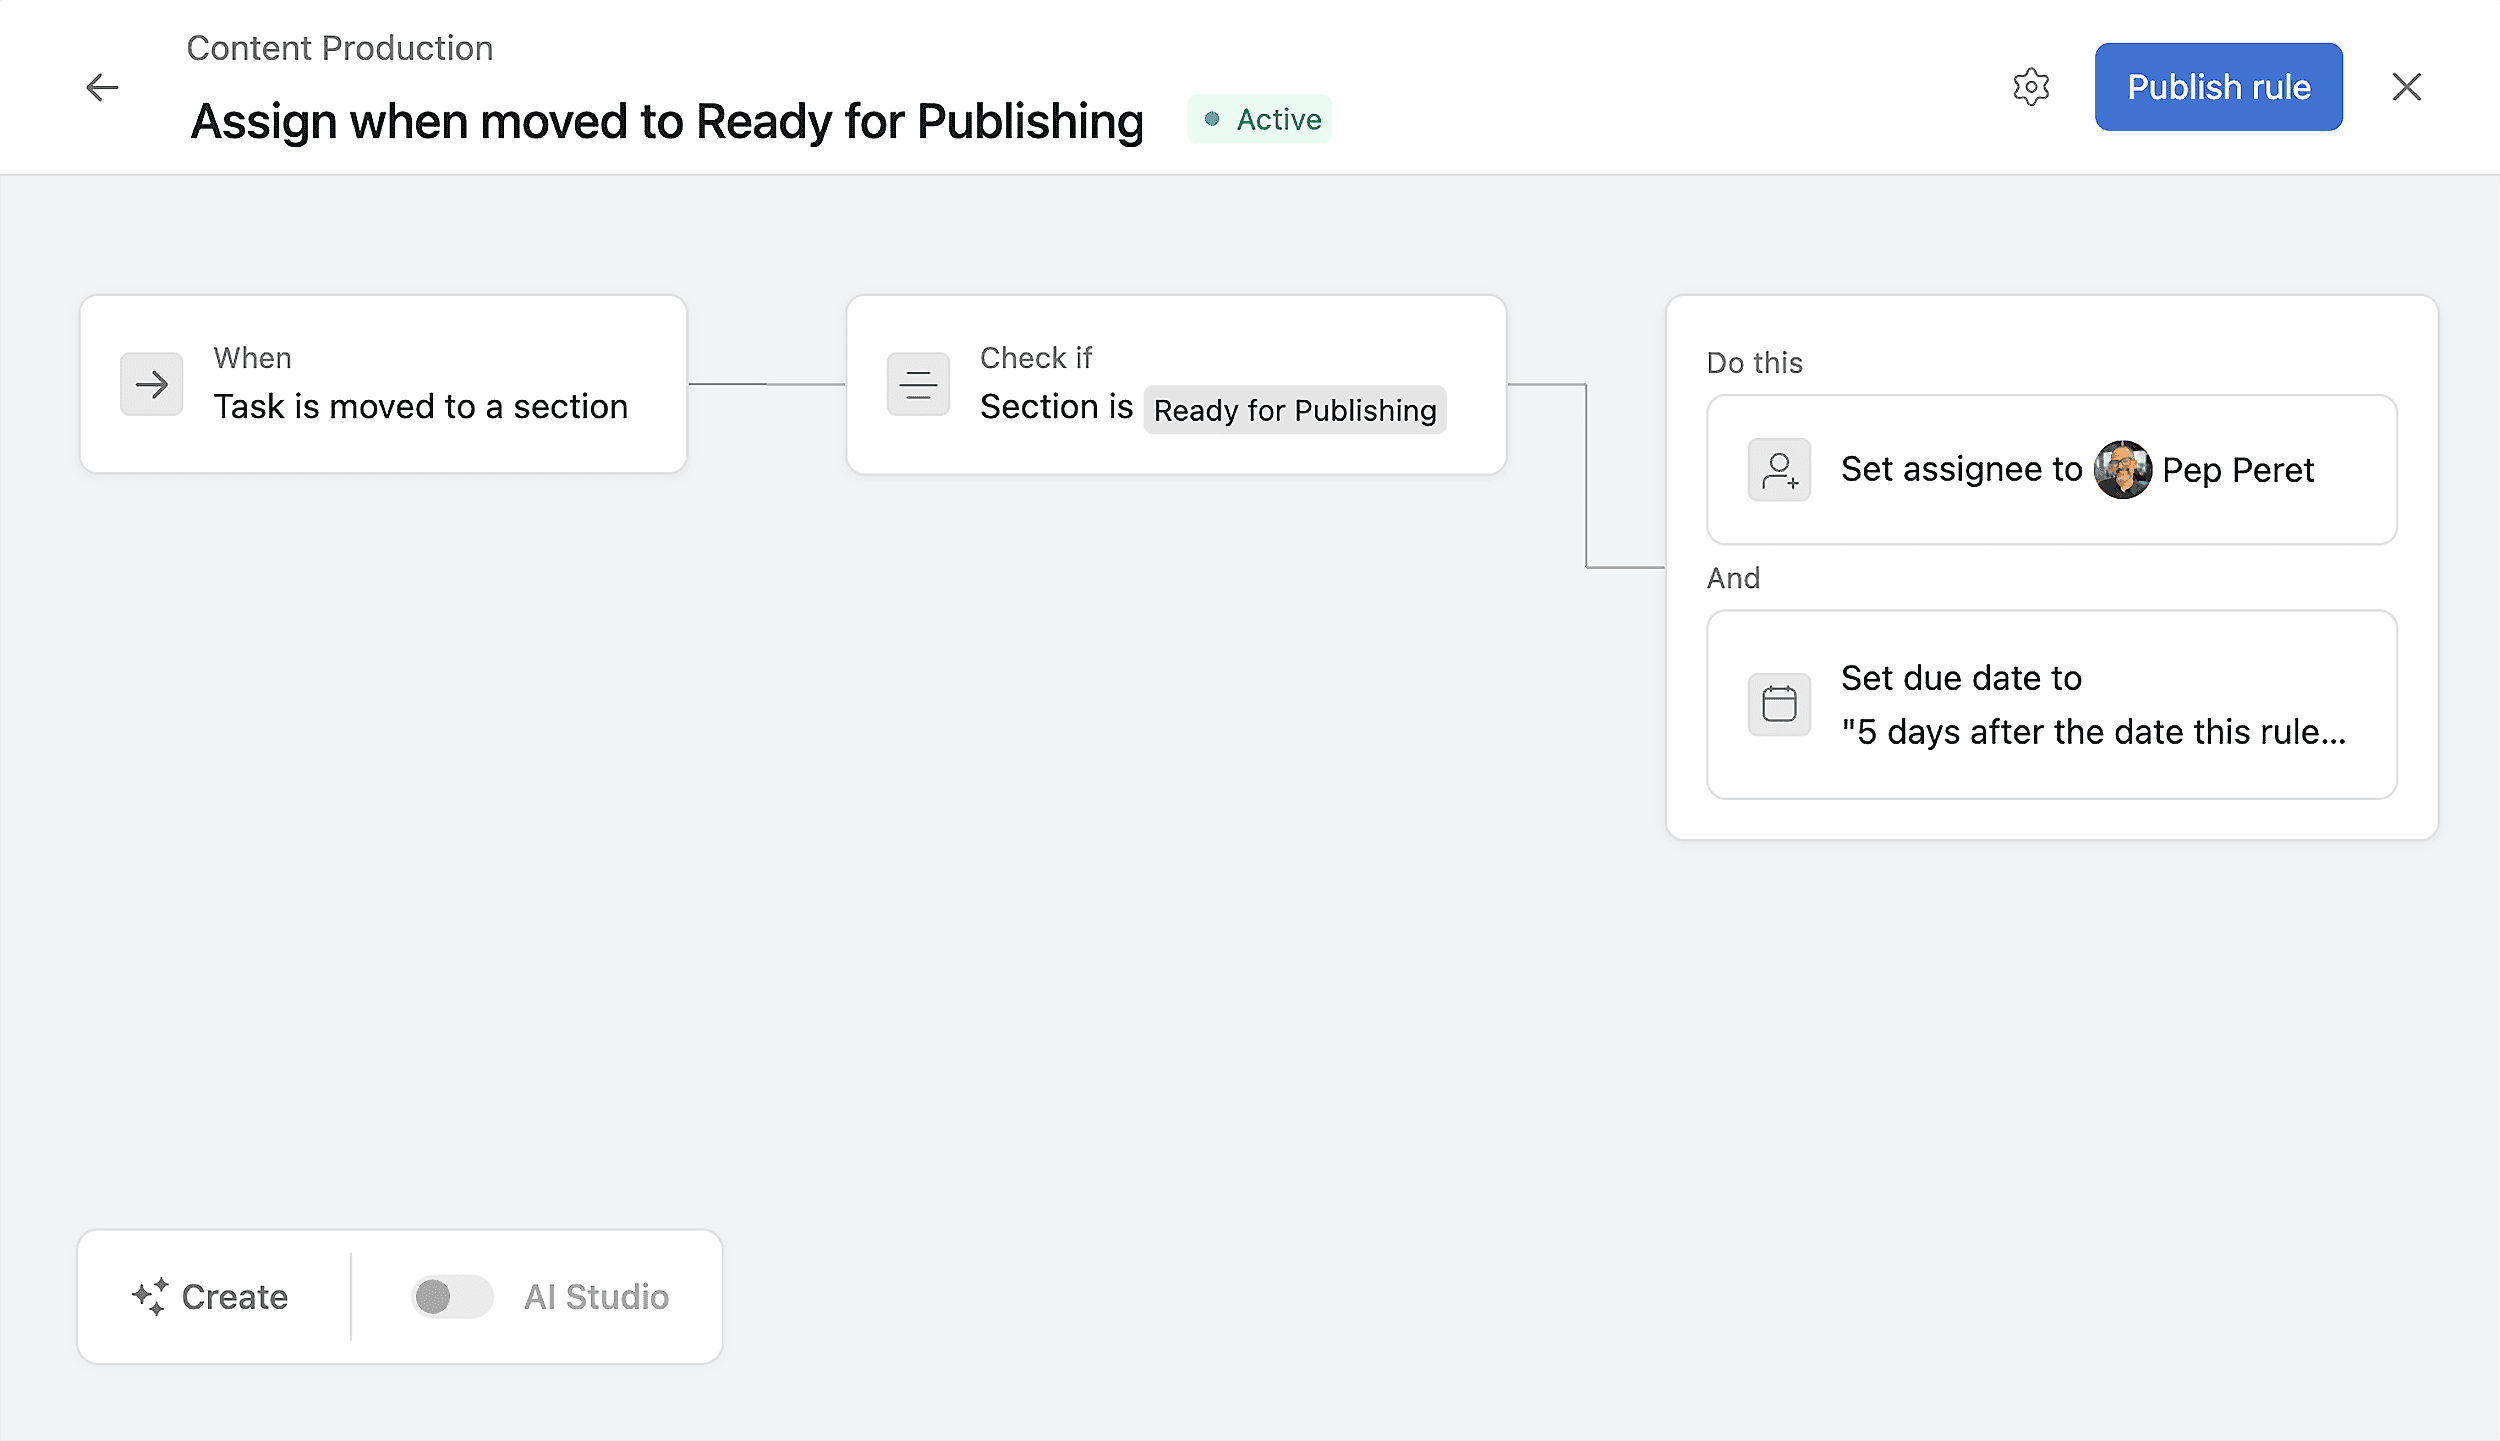The height and width of the screenshot is (1441, 2500).
Task: Select the Task is moved to a section trigger
Action: click(420, 406)
